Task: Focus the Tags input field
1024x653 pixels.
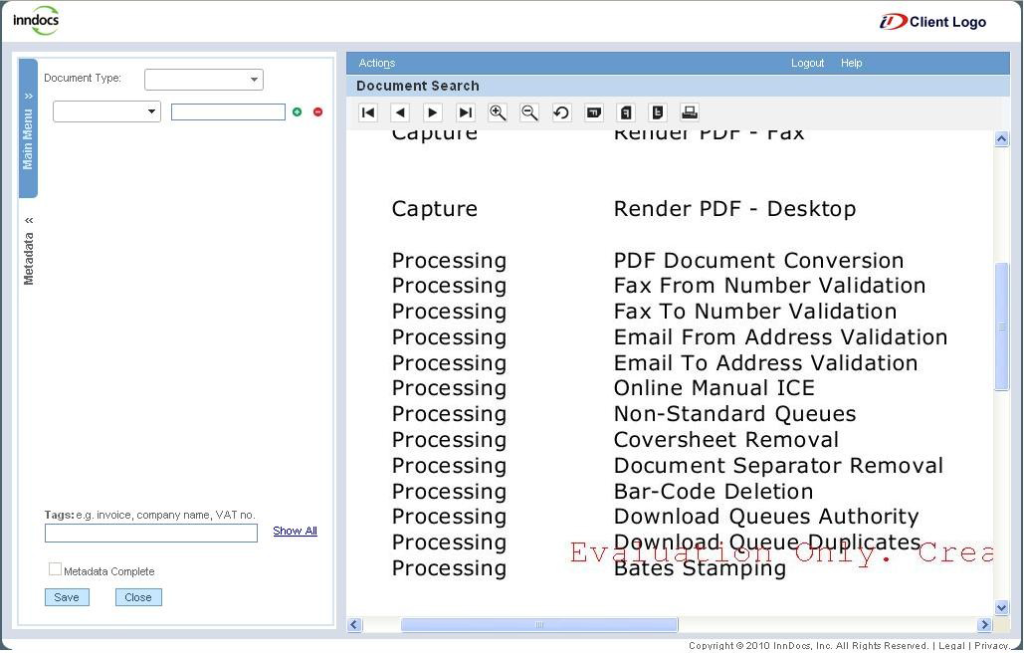Action: pyautogui.click(x=151, y=533)
